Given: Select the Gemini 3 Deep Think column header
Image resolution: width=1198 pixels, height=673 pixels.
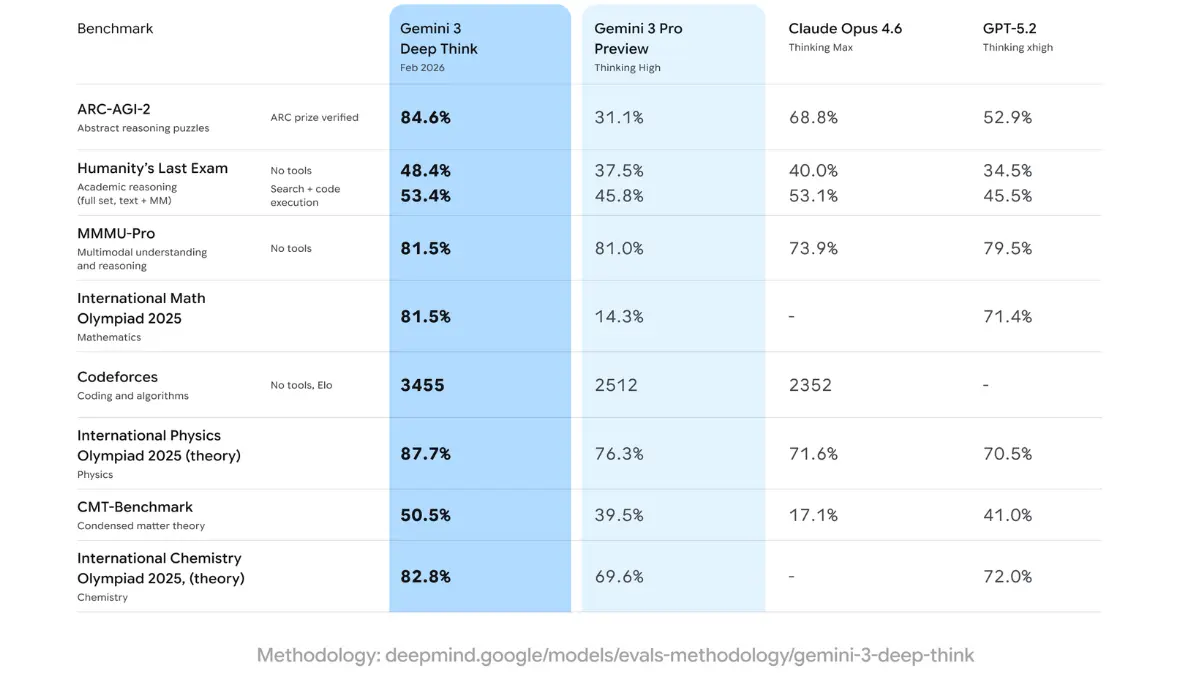Looking at the screenshot, I should tap(439, 39).
